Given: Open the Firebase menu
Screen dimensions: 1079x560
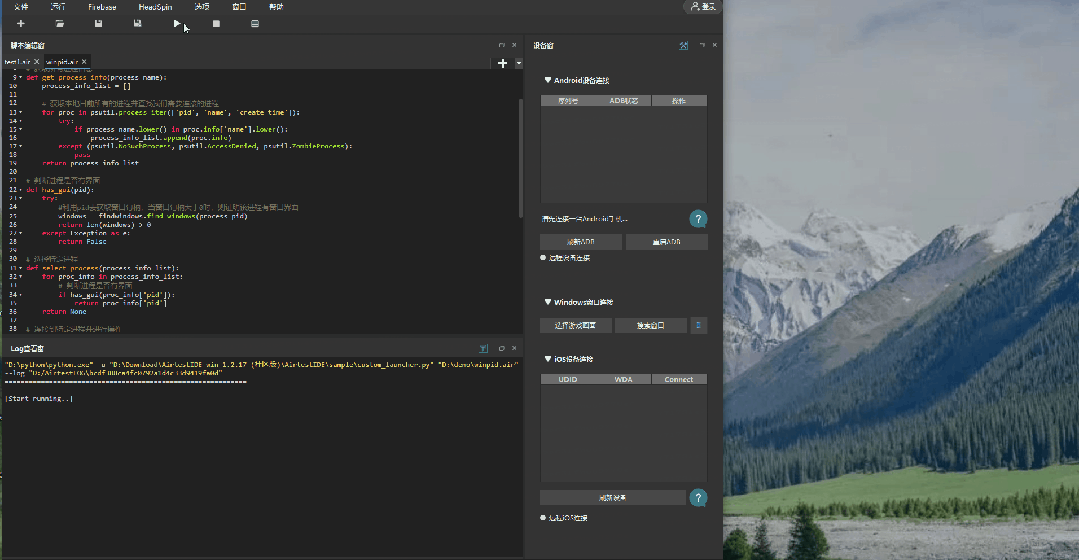Looking at the screenshot, I should tap(102, 7).
